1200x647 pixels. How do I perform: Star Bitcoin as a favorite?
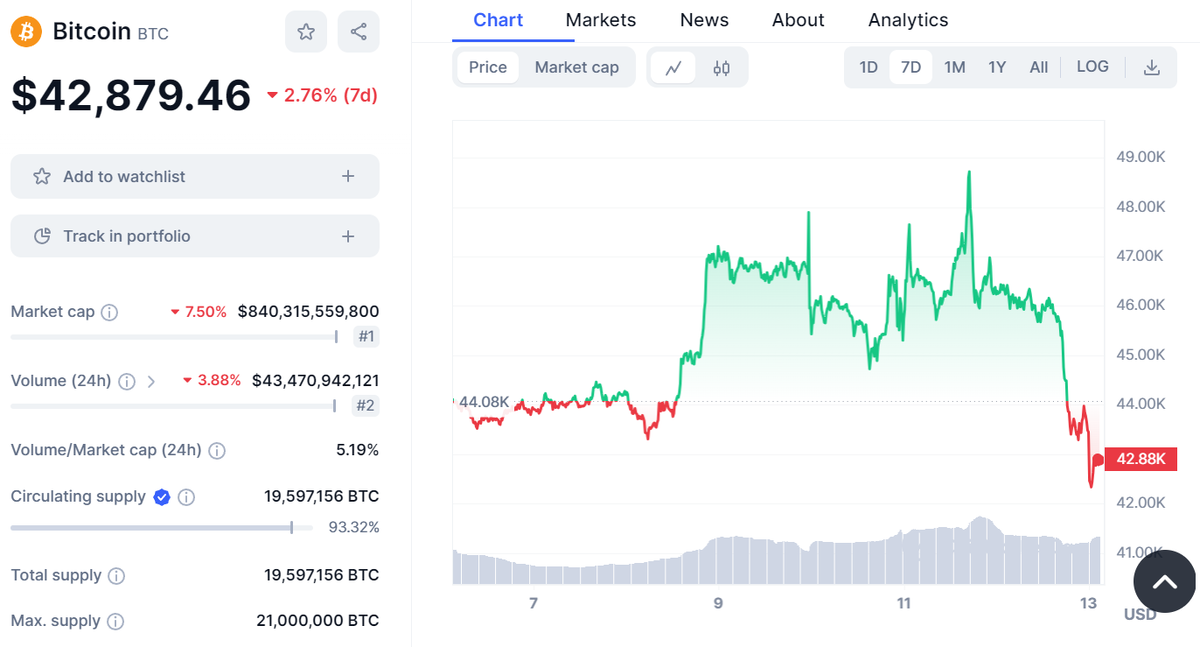pyautogui.click(x=306, y=32)
